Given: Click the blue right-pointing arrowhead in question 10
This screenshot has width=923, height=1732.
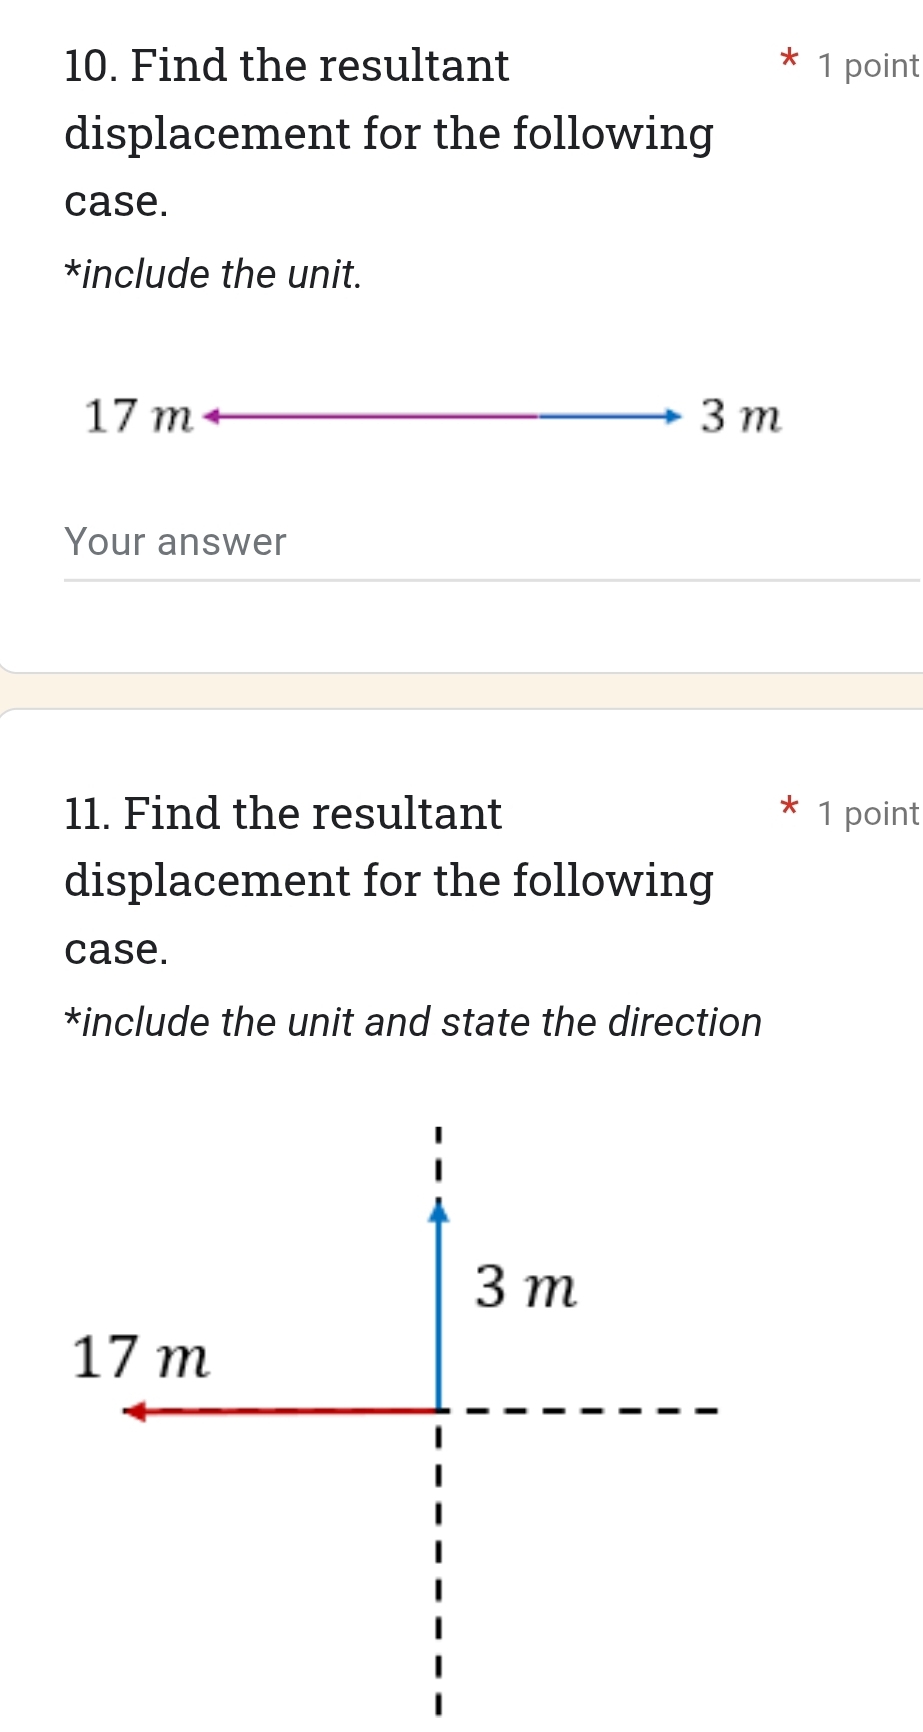Looking at the screenshot, I should click(x=674, y=415).
